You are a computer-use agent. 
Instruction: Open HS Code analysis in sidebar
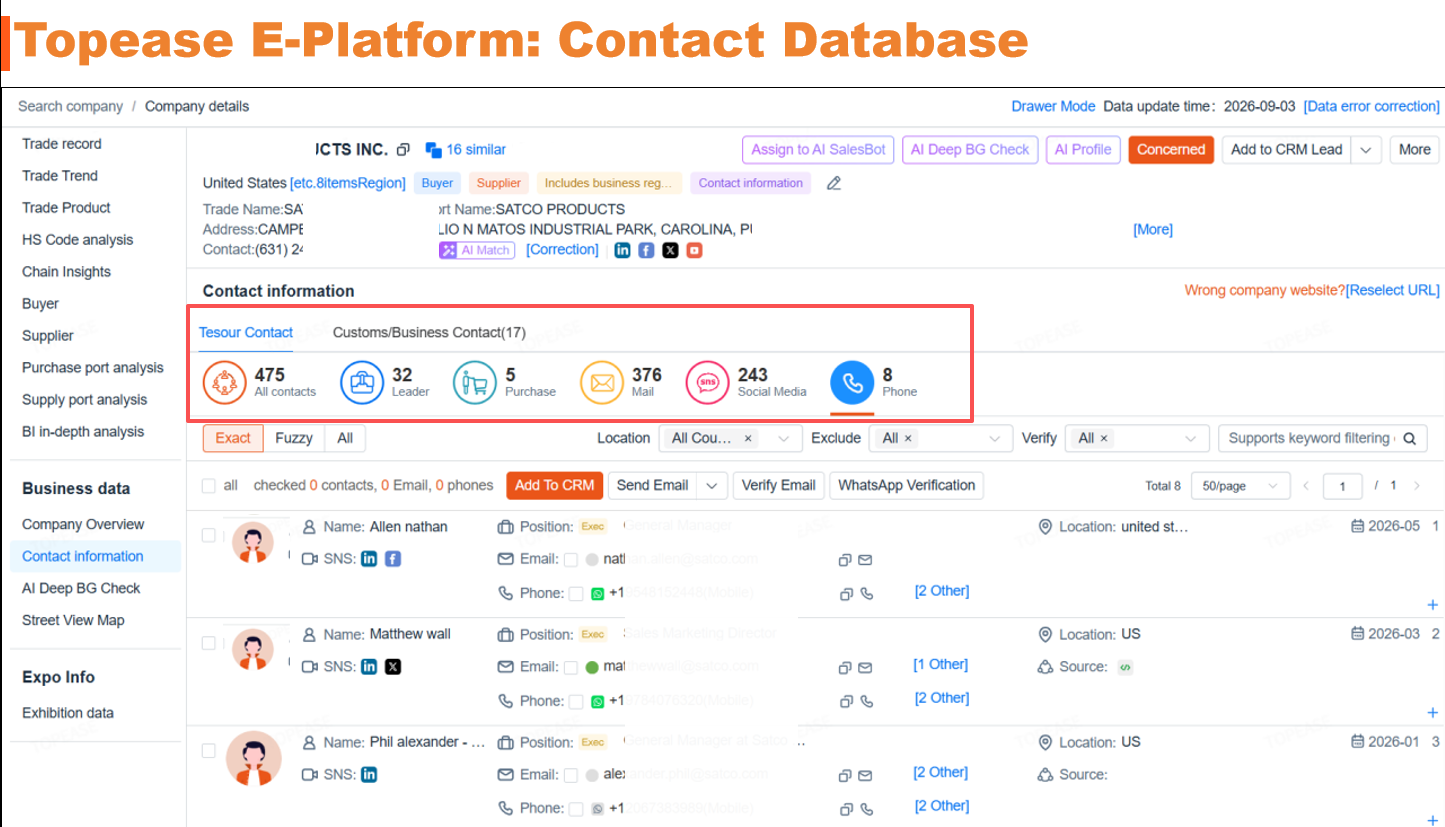pyautogui.click(x=78, y=240)
